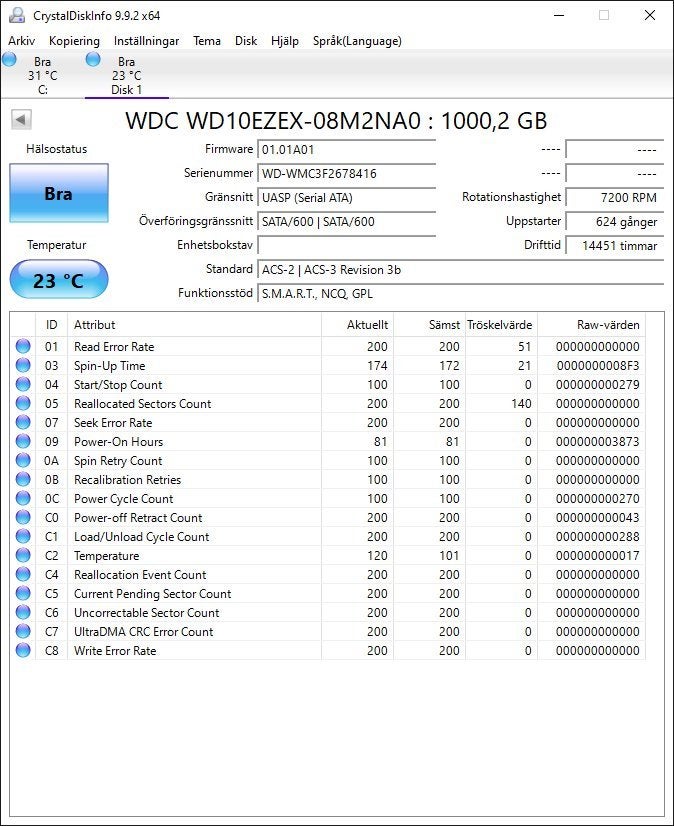Click the raw value 000000003873
The height and width of the screenshot is (826, 674).
coord(598,441)
